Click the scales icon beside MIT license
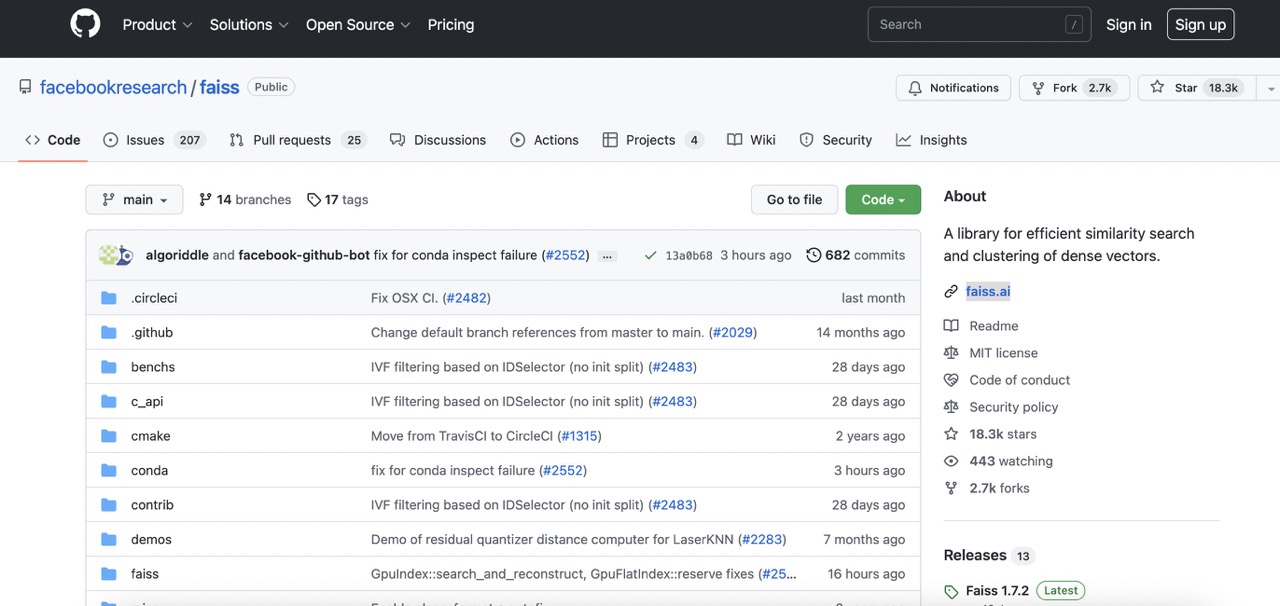The height and width of the screenshot is (606, 1280). 951,353
